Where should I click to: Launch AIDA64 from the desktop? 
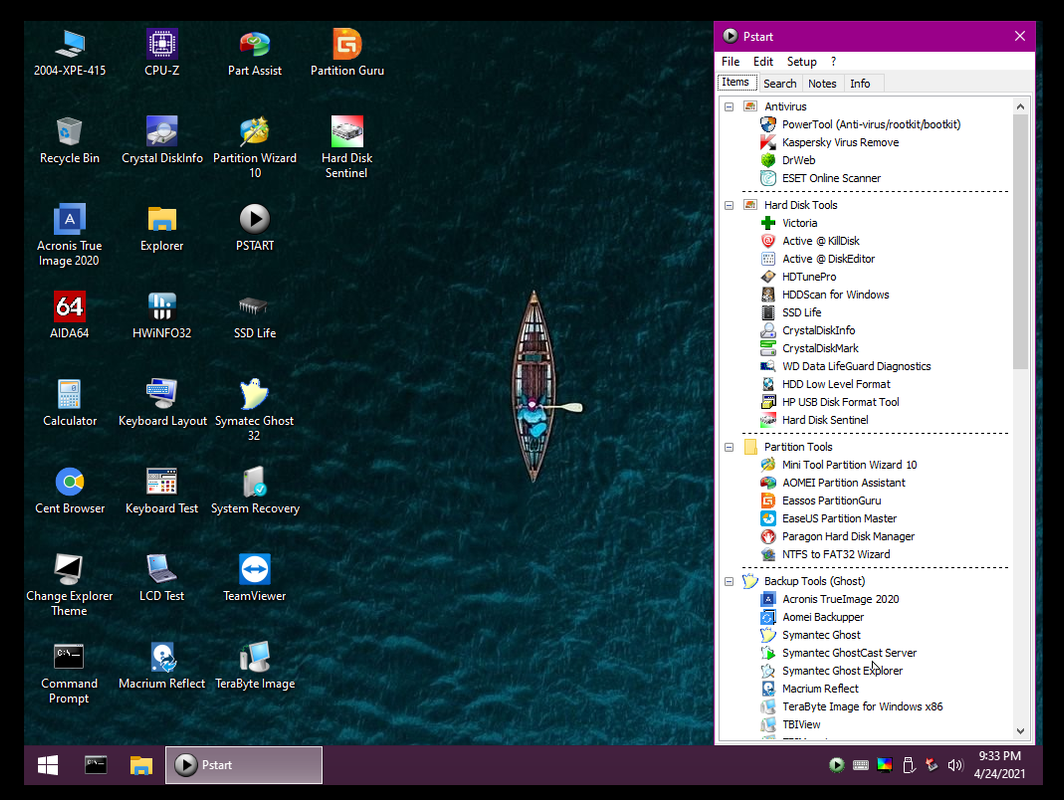(x=69, y=315)
